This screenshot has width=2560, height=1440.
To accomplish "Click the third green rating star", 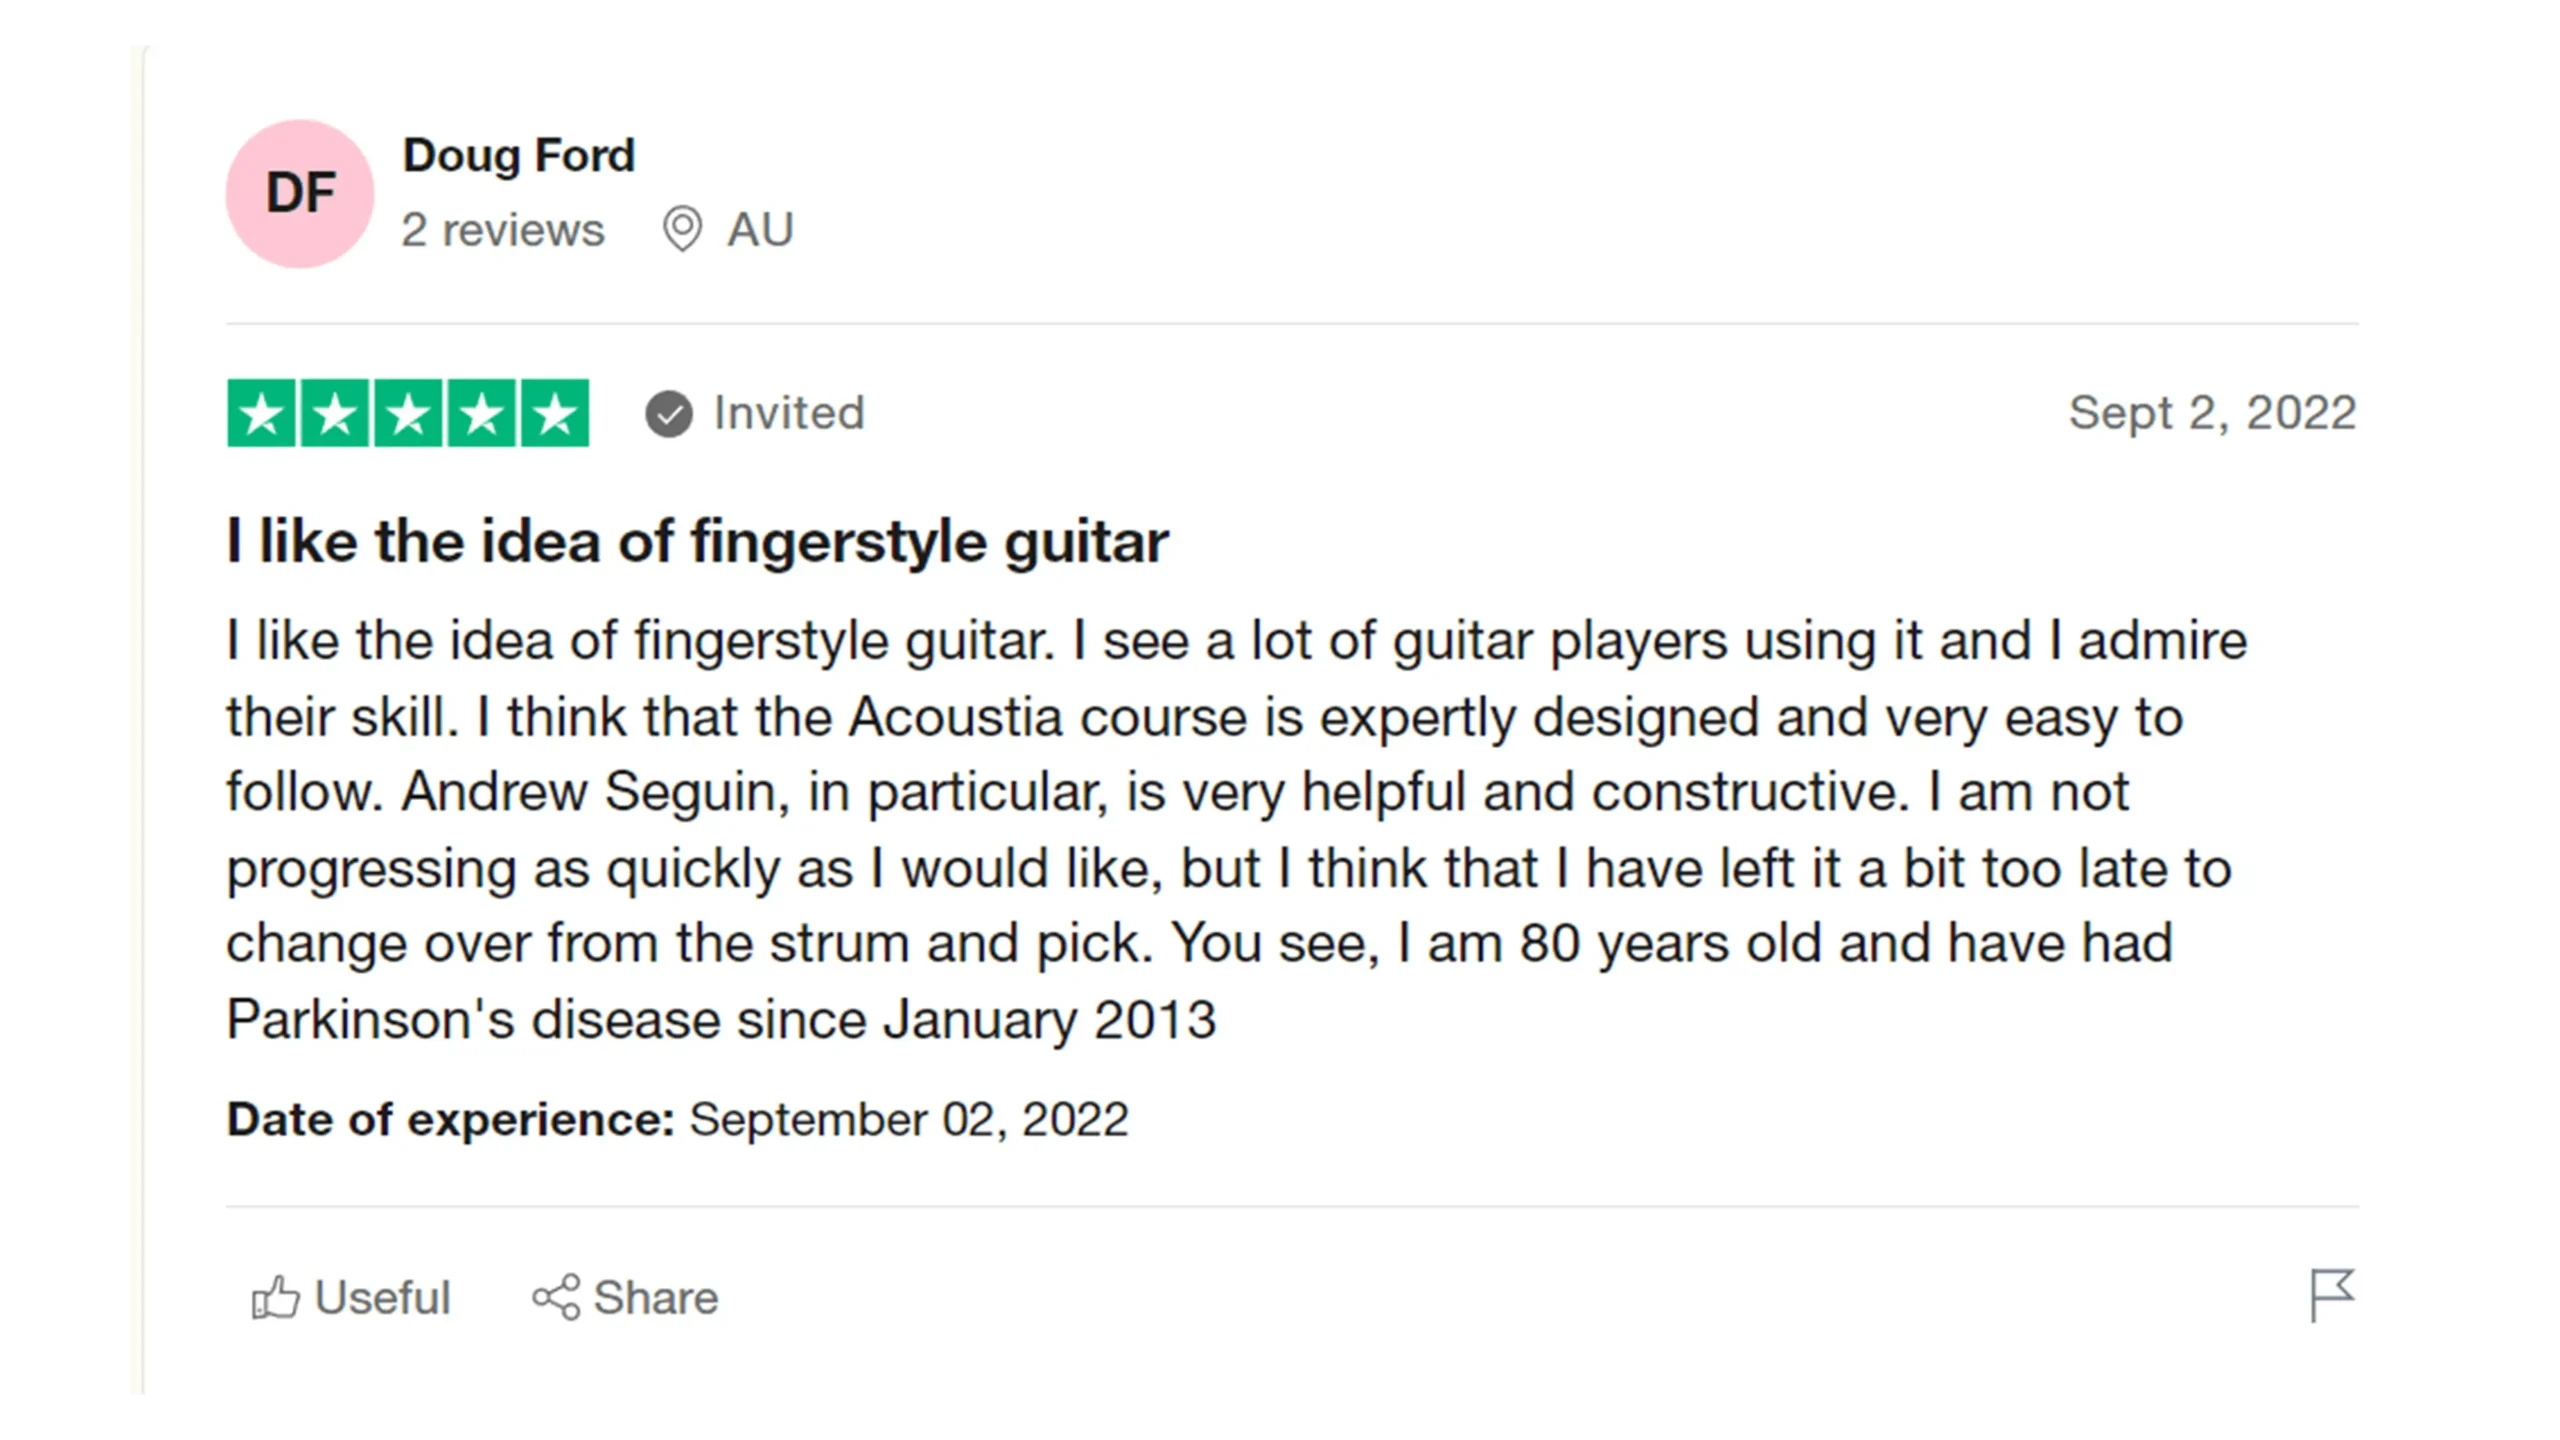I will tap(409, 413).
